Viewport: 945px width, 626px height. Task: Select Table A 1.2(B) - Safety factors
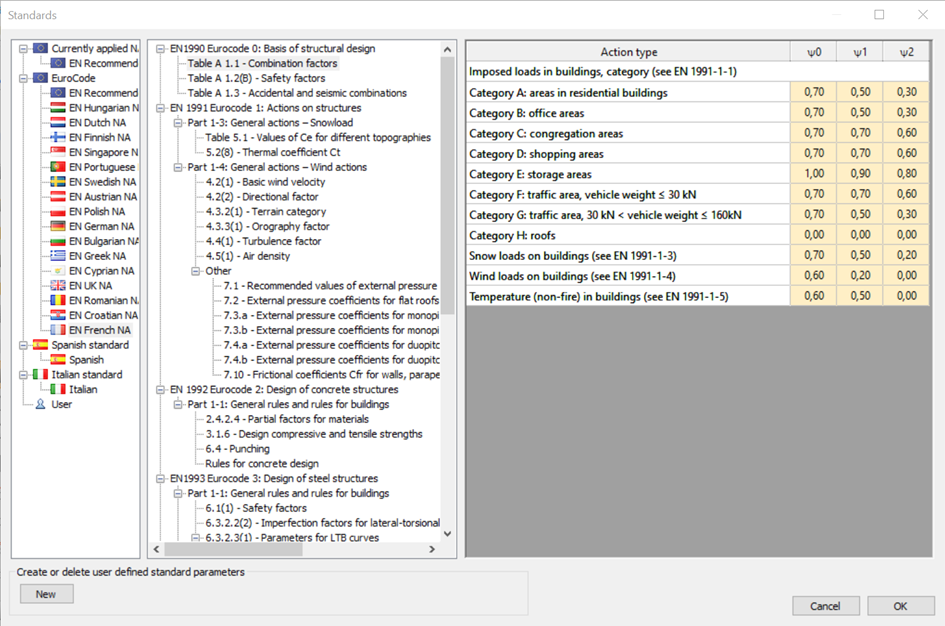(x=256, y=78)
